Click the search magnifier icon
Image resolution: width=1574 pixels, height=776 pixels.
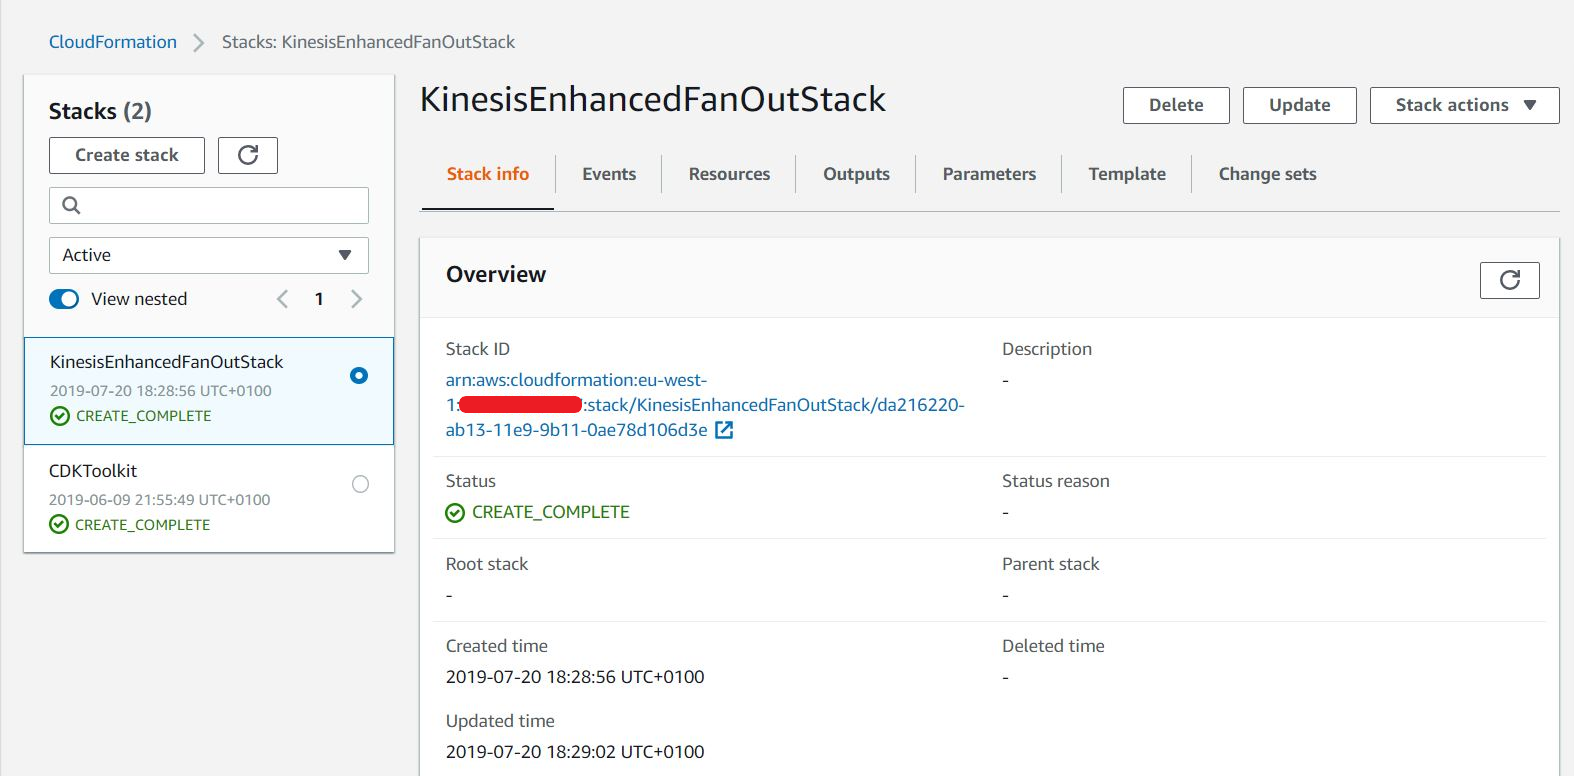[71, 205]
